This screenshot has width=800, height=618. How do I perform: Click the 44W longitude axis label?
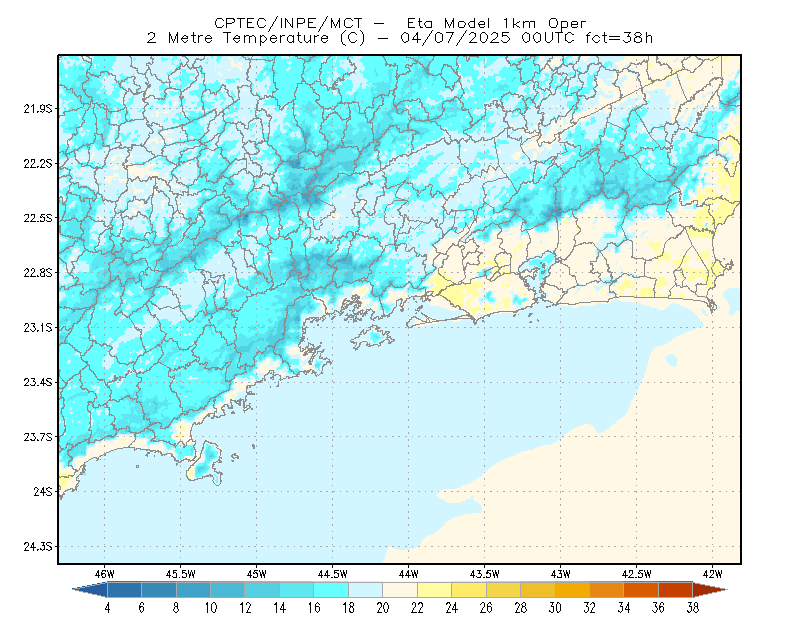click(x=408, y=574)
